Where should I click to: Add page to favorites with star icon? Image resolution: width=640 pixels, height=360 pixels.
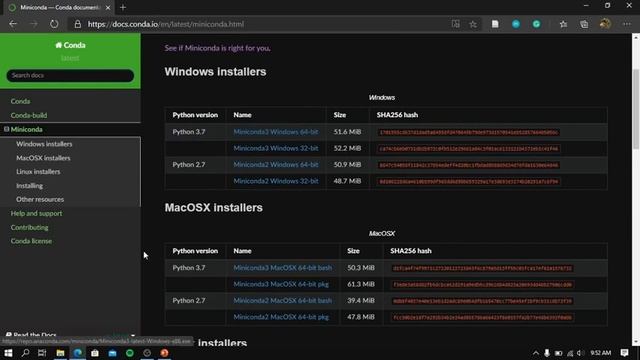click(x=473, y=24)
